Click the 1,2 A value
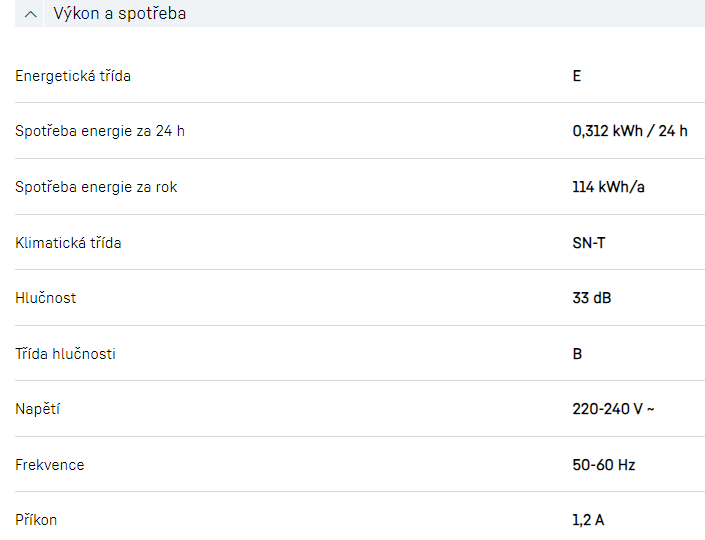 [x=588, y=520]
